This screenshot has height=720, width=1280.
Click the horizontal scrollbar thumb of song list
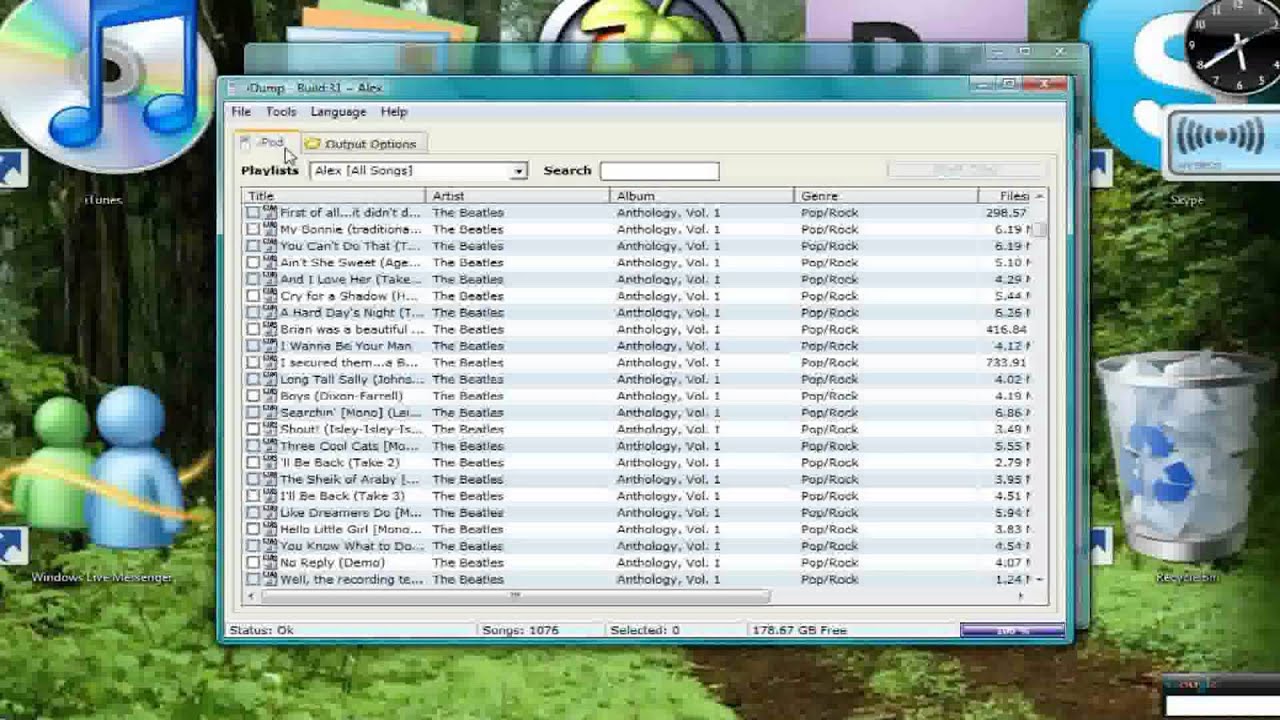coord(515,596)
